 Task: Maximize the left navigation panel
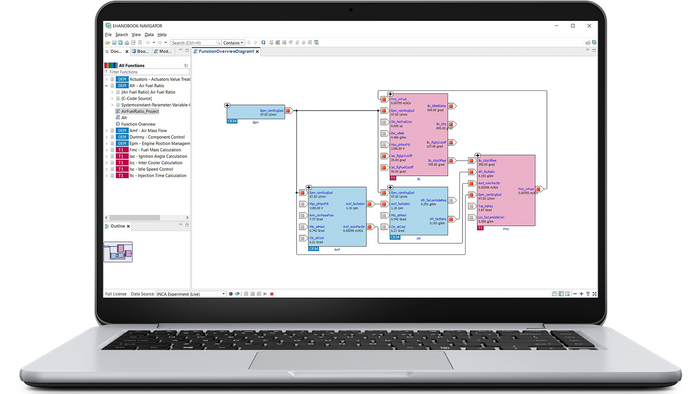187,51
